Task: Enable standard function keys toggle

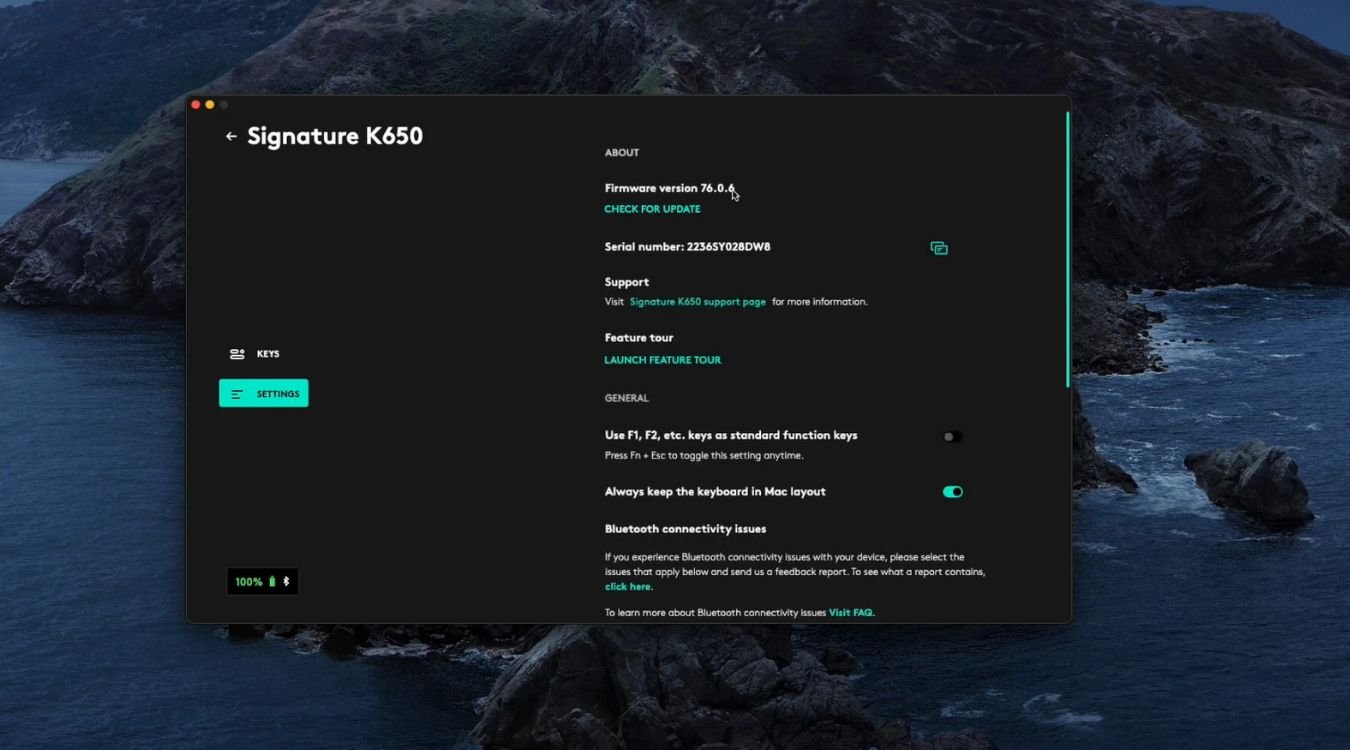Action: [952, 437]
